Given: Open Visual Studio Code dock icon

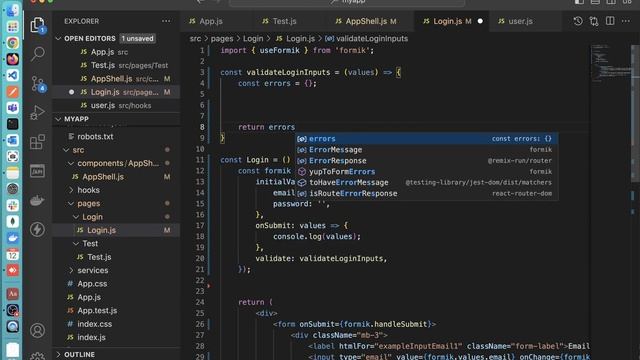Looking at the screenshot, I should (12, 75).
